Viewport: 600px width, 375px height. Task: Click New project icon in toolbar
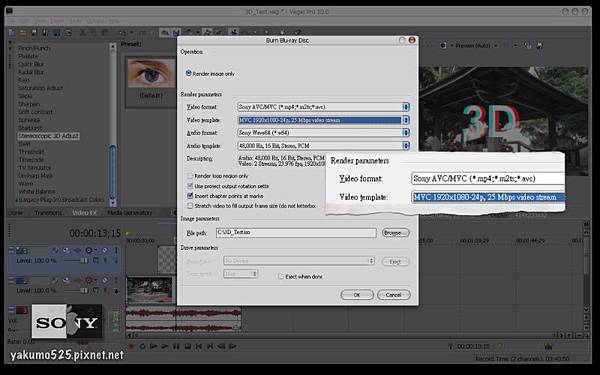(12, 33)
